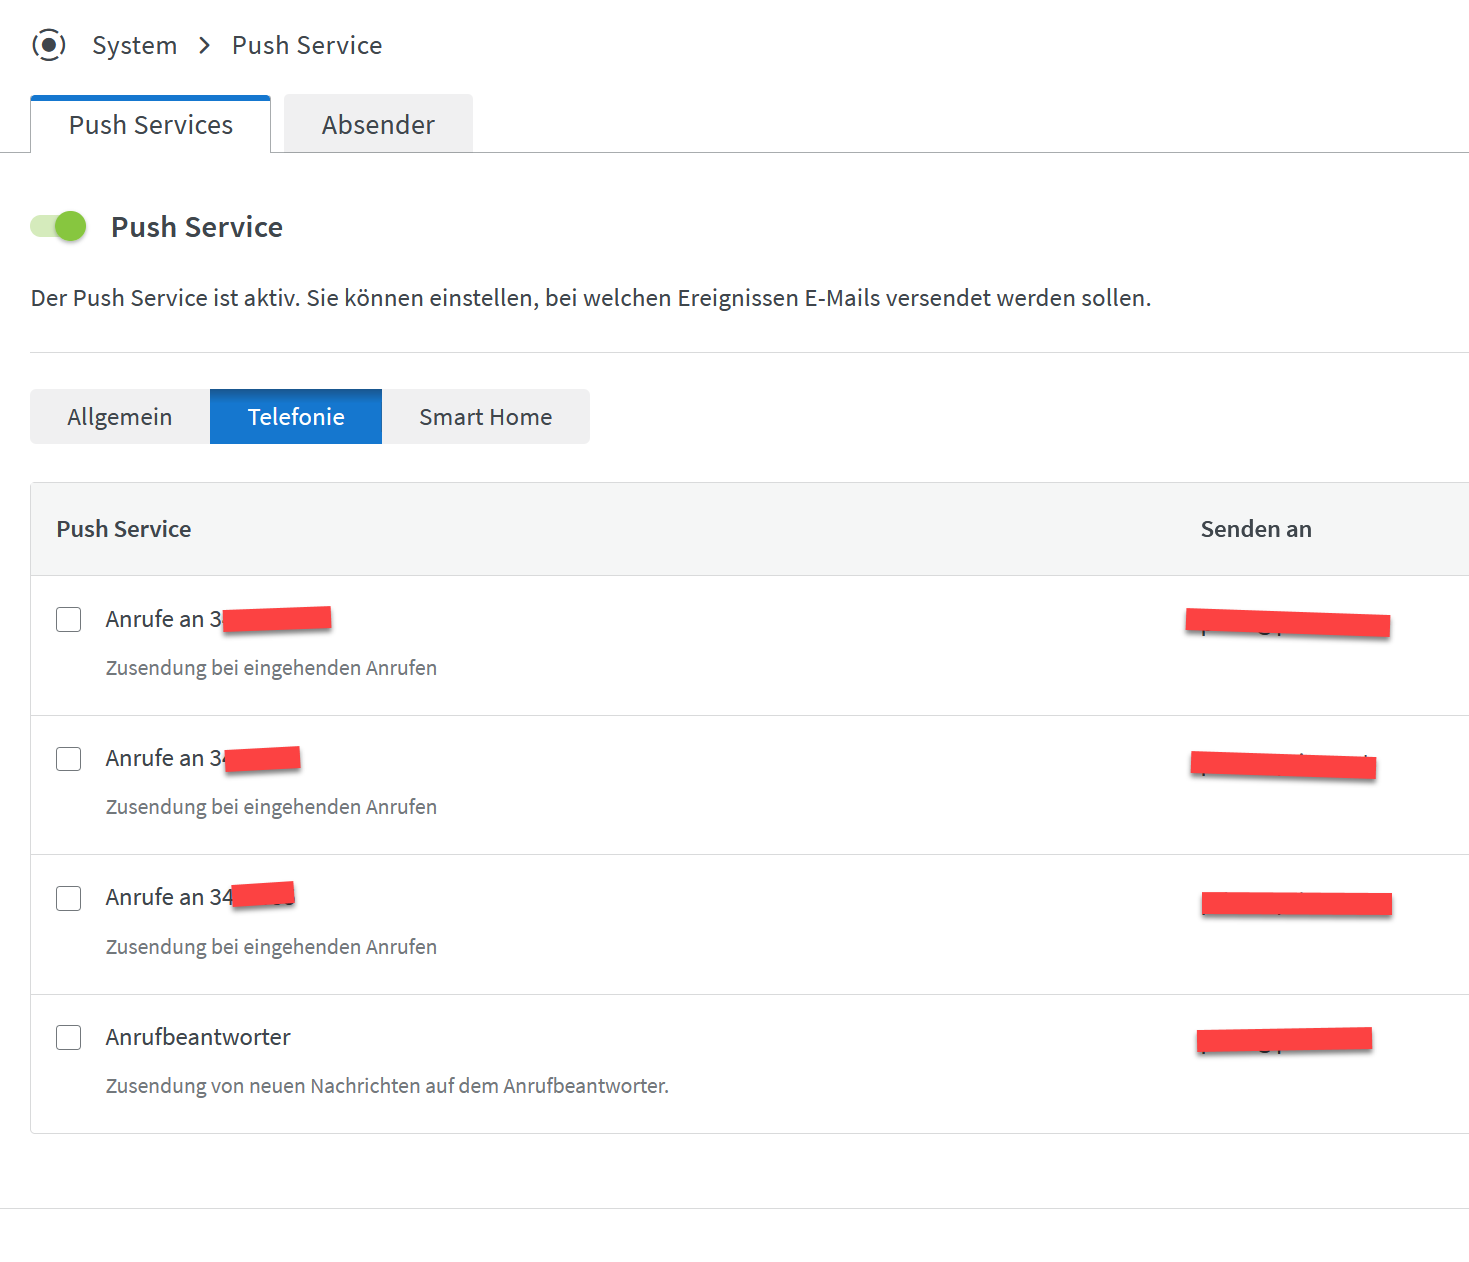Click the breadcrumb chevron arrow after System
The height and width of the screenshot is (1262, 1469).
[205, 45]
